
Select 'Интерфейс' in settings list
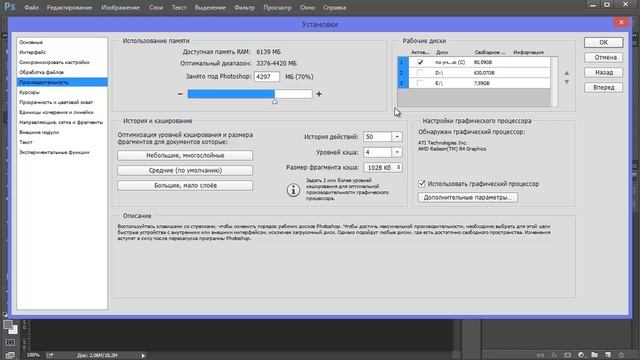(x=62, y=52)
